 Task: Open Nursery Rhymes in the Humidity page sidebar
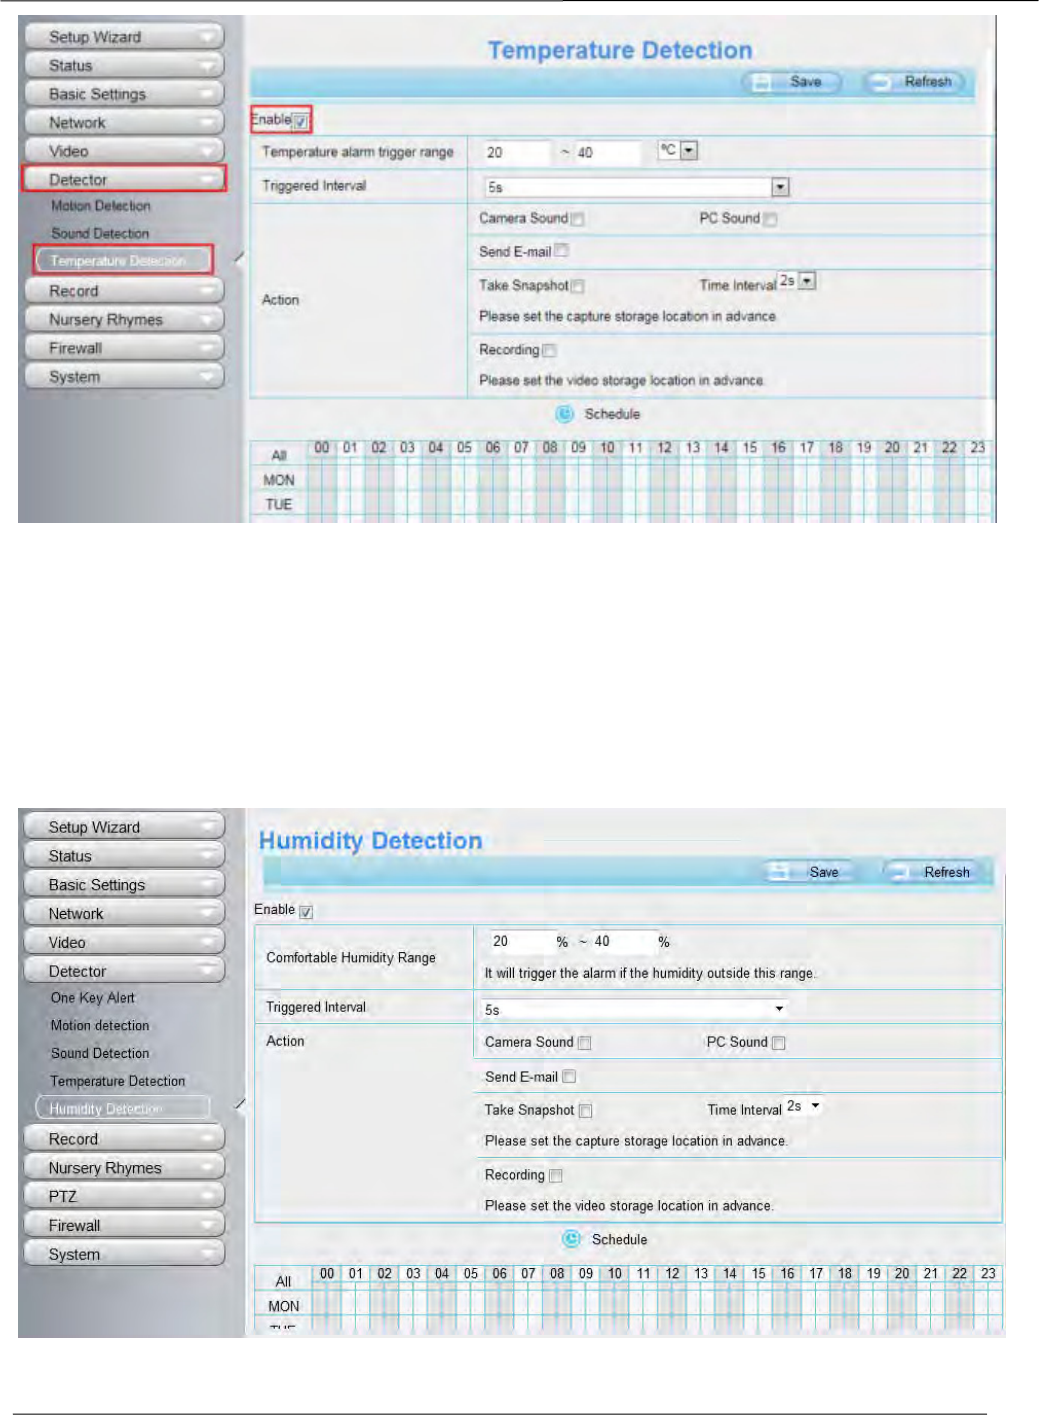123,1168
